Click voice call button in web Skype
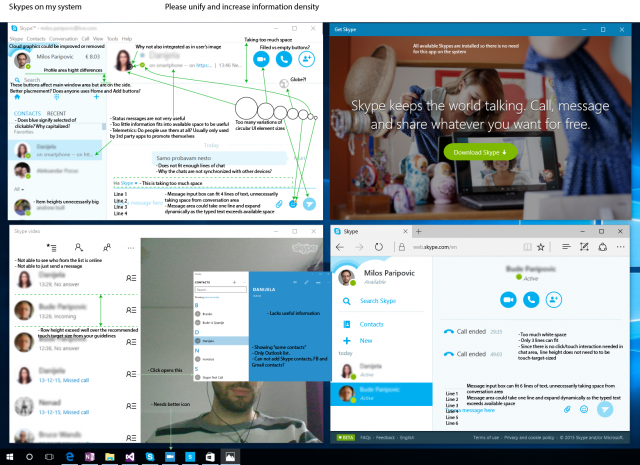This screenshot has height=465, width=640. [x=531, y=300]
